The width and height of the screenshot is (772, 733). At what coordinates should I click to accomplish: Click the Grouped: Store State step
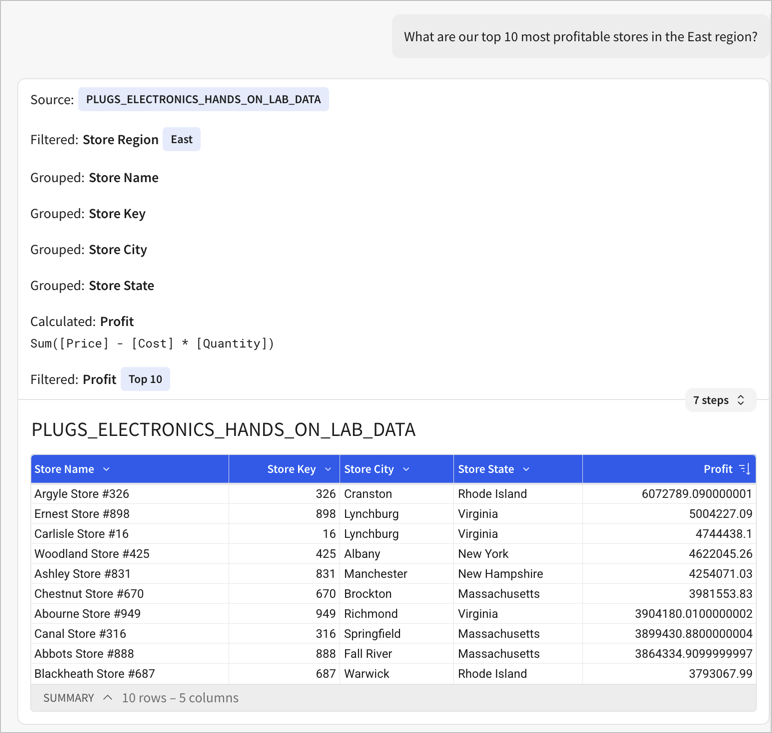(92, 286)
